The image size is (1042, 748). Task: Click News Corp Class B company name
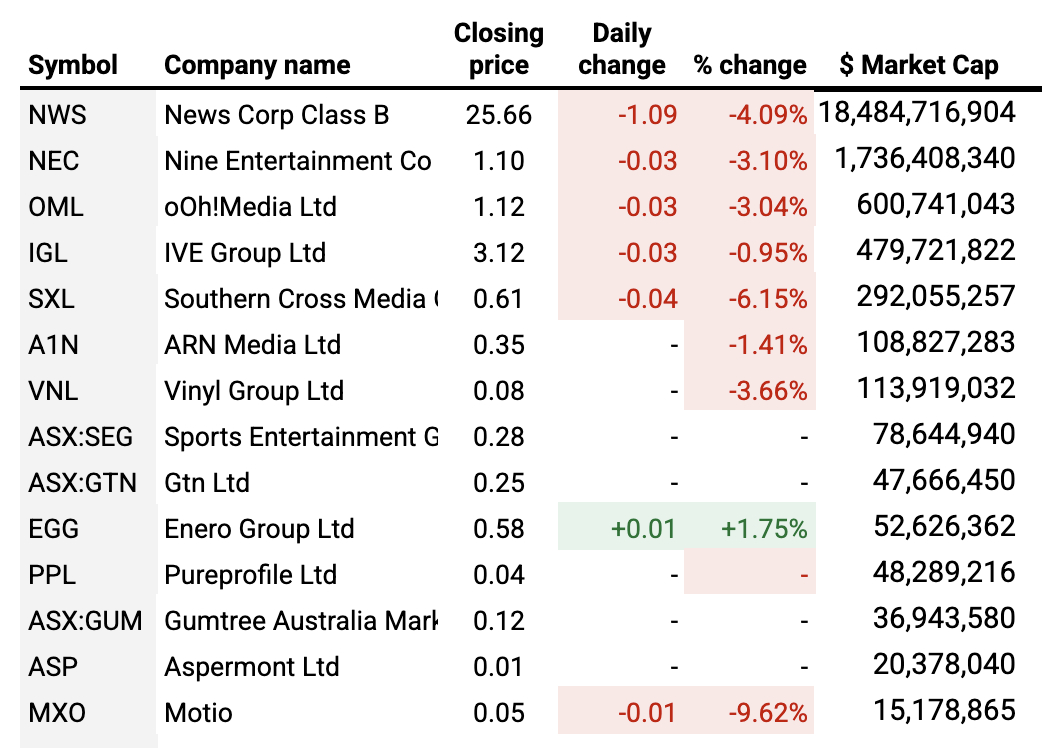point(277,115)
